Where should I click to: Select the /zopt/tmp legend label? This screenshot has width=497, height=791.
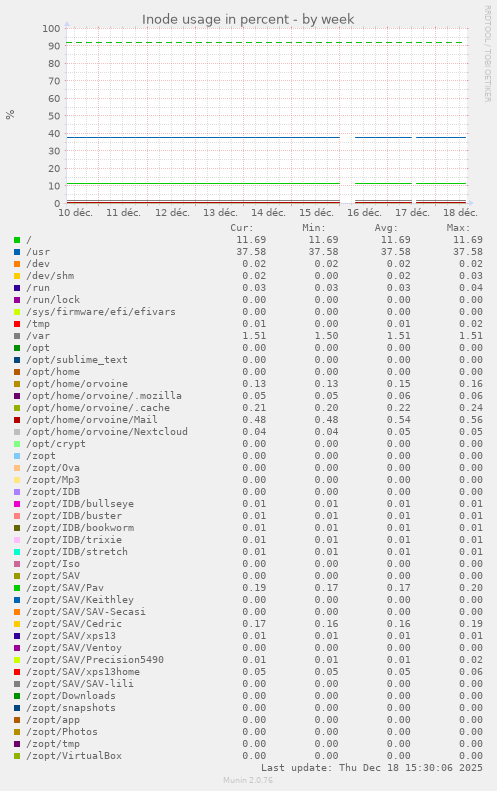pyautogui.click(x=53, y=744)
